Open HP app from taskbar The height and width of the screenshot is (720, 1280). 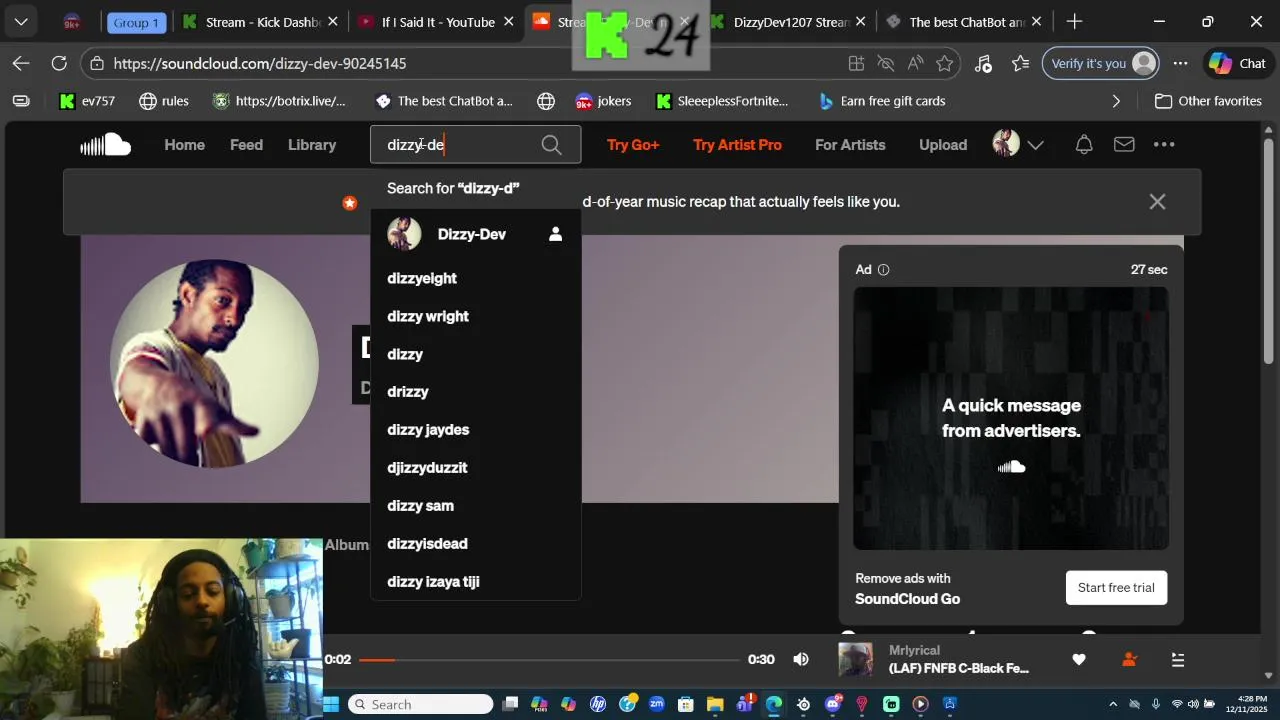(x=598, y=704)
